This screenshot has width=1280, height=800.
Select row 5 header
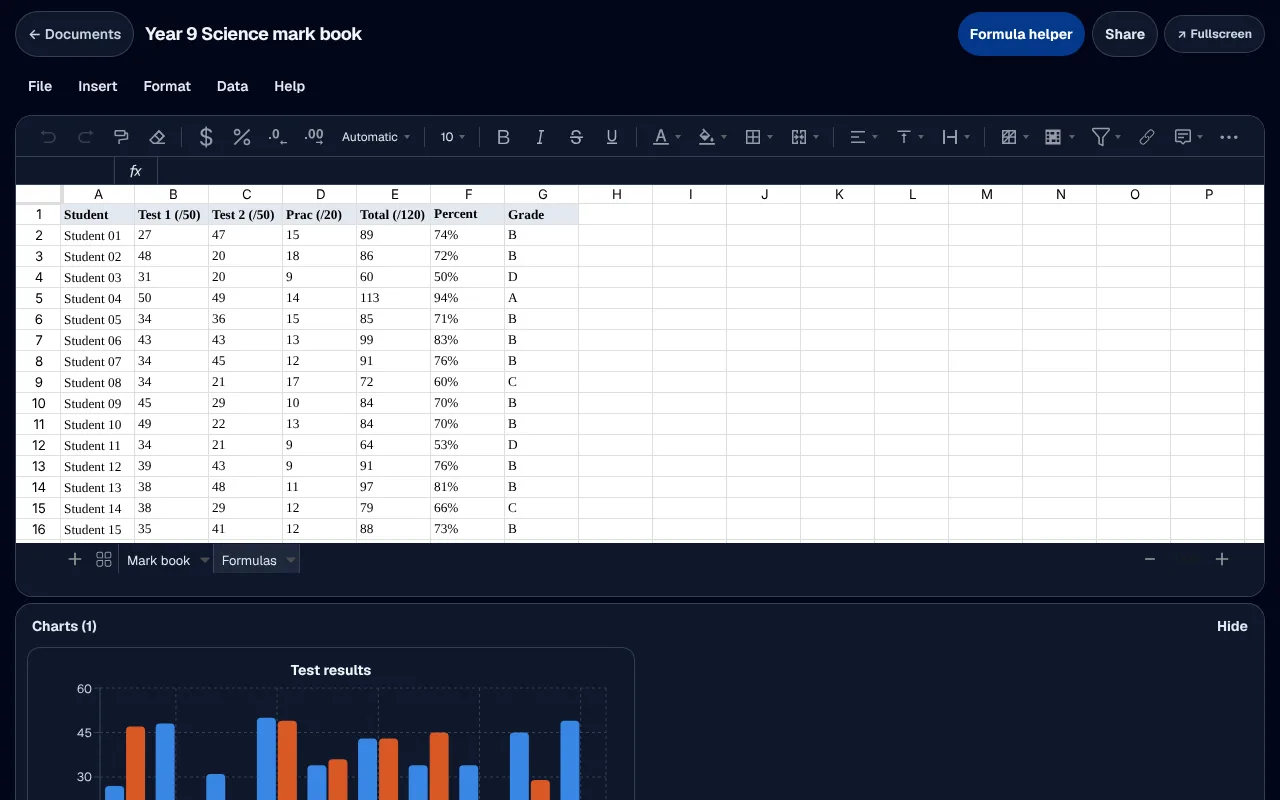(39, 298)
